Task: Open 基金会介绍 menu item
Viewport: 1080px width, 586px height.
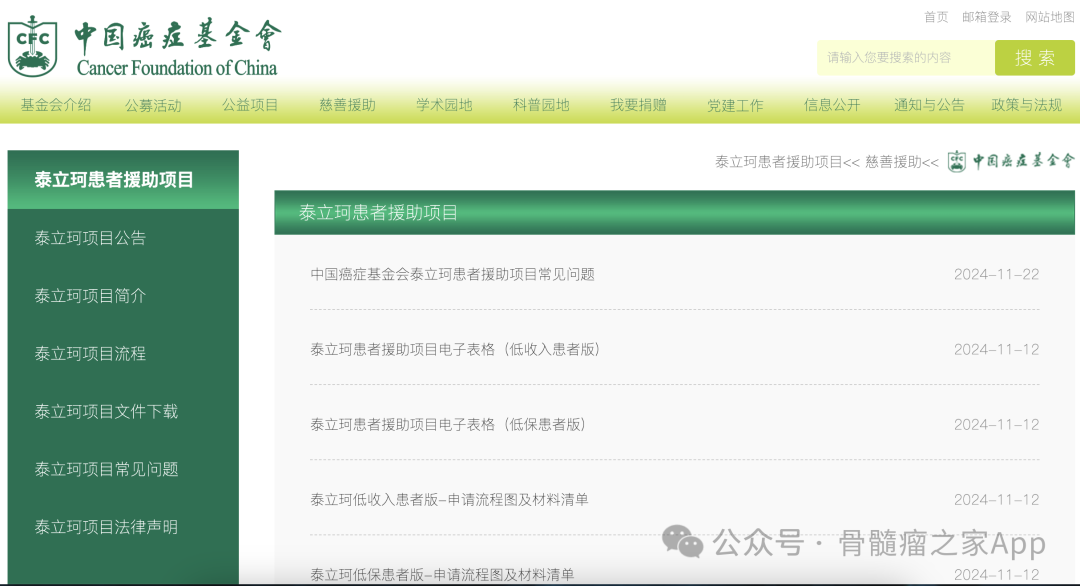Action: [56, 105]
